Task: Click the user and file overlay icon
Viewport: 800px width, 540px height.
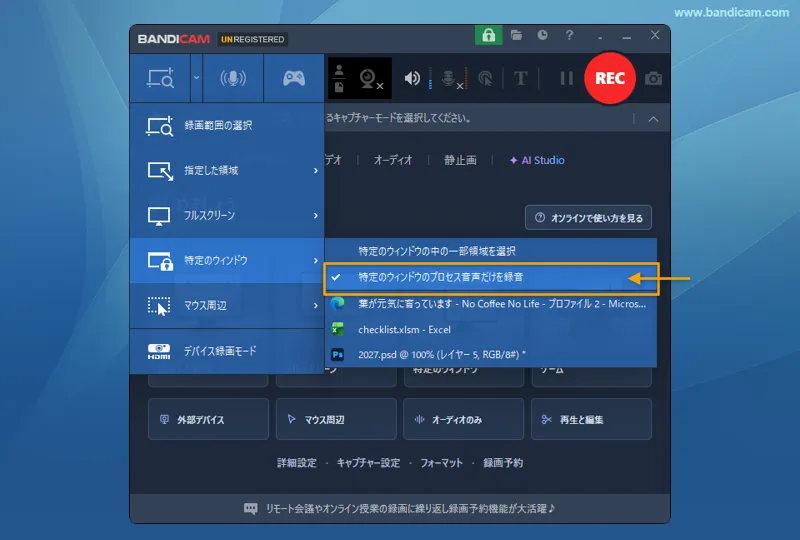Action: (339, 79)
